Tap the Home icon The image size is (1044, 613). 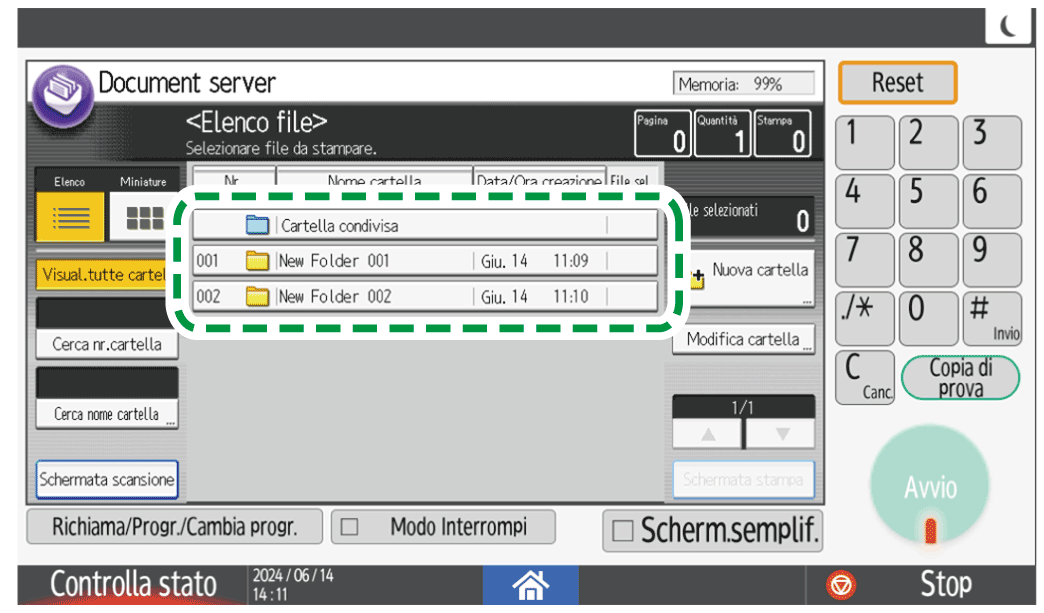click(x=530, y=585)
